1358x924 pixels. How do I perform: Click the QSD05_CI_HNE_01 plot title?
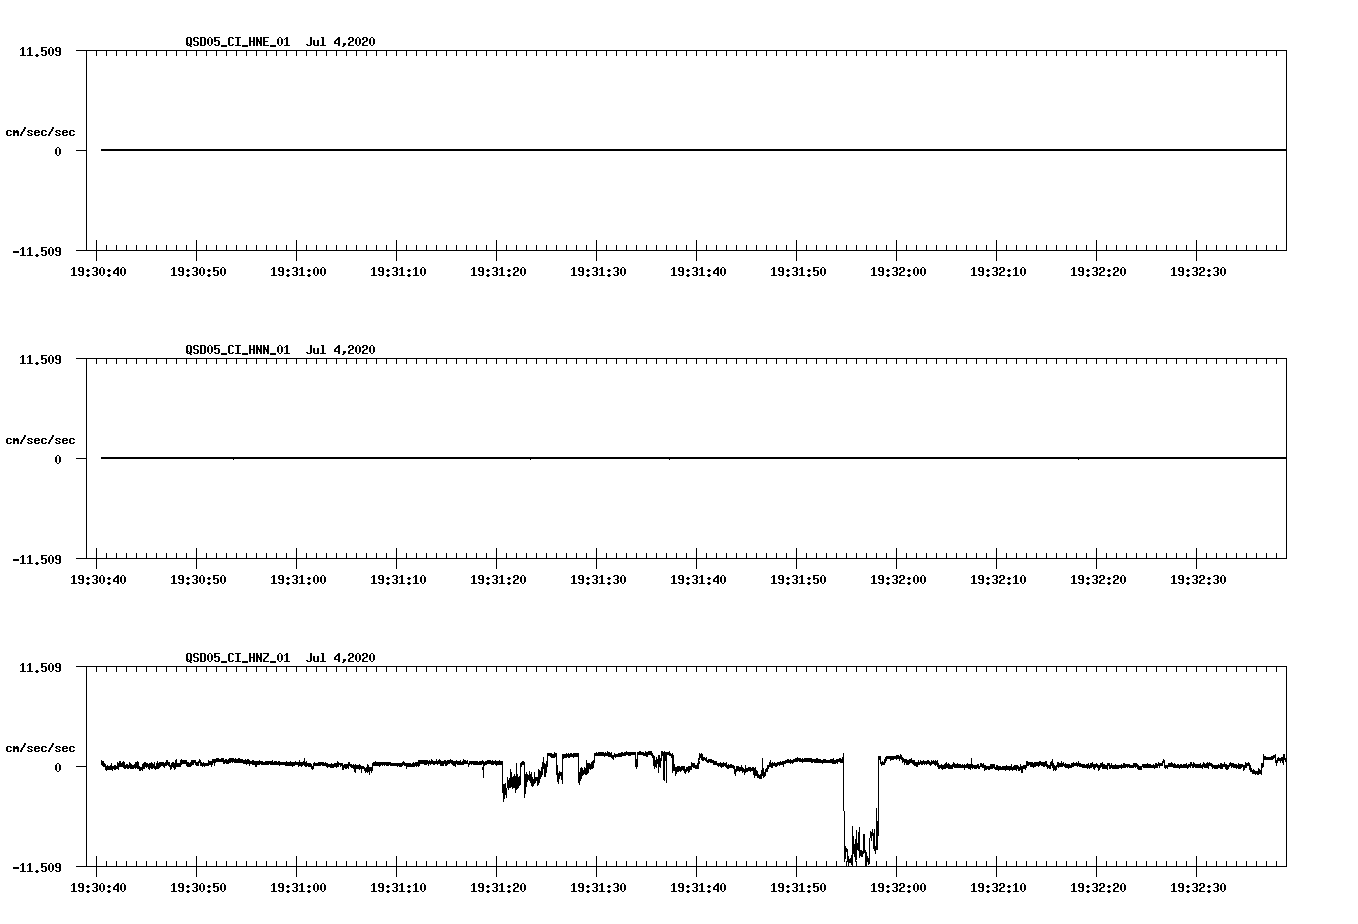tap(281, 42)
